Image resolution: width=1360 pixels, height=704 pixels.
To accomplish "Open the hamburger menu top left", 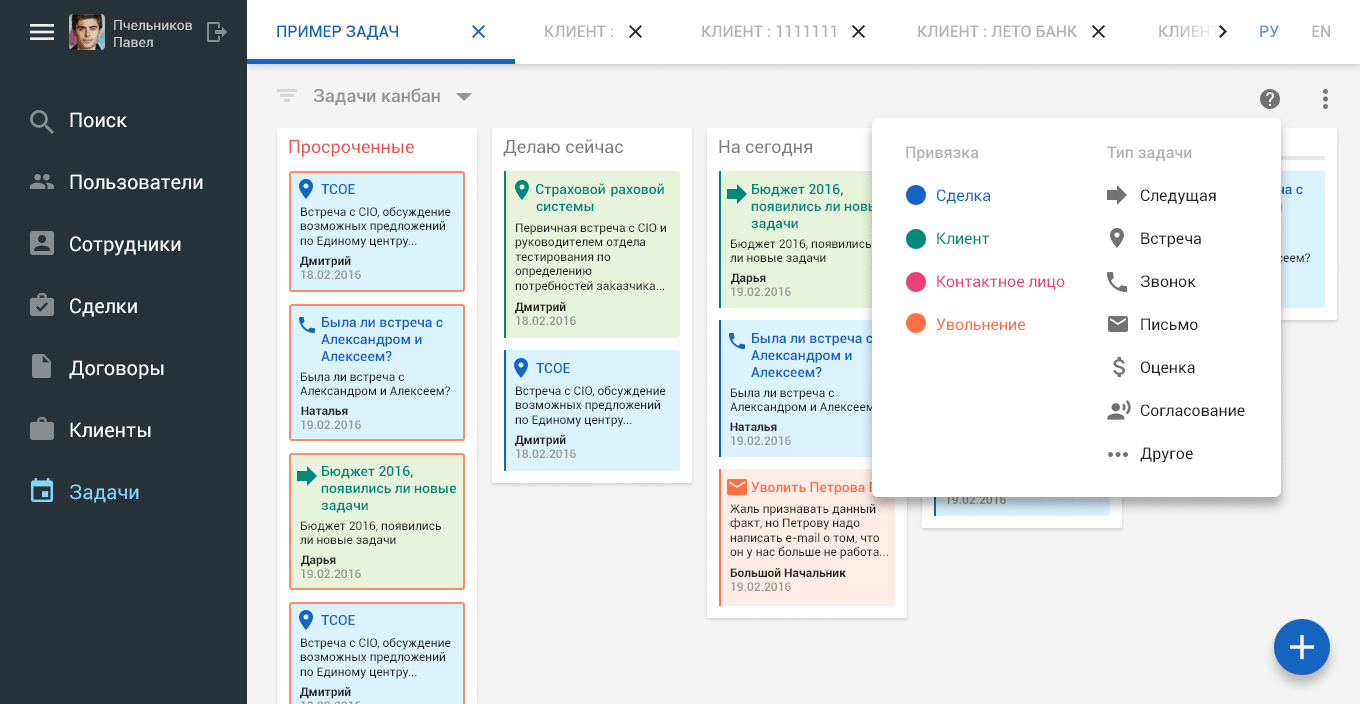I will (42, 31).
